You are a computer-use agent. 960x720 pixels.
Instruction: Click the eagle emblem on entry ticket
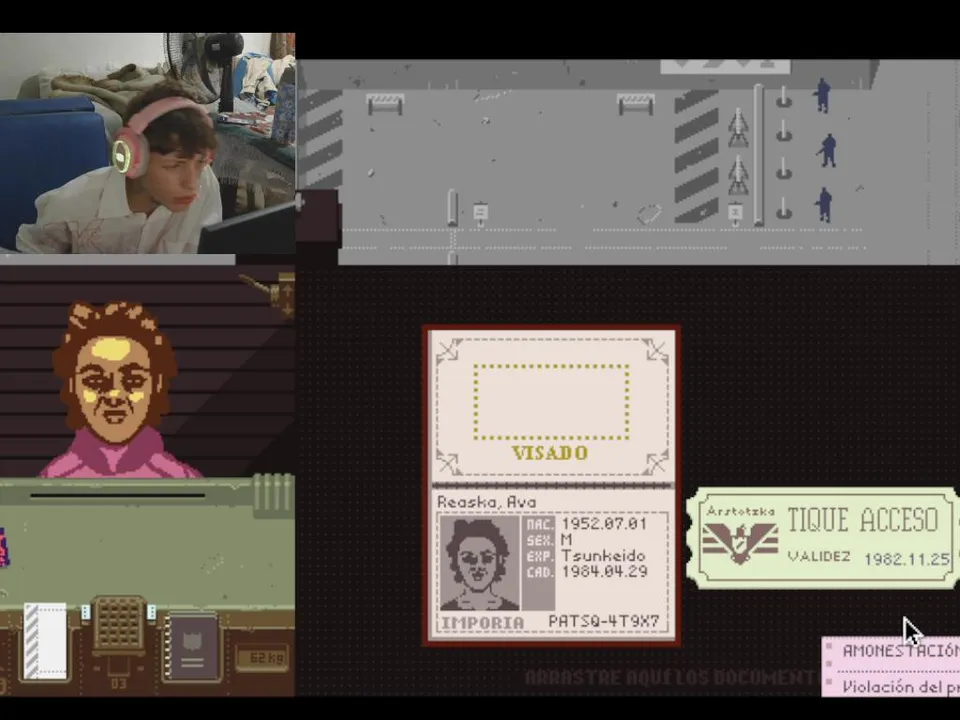pyautogui.click(x=740, y=542)
